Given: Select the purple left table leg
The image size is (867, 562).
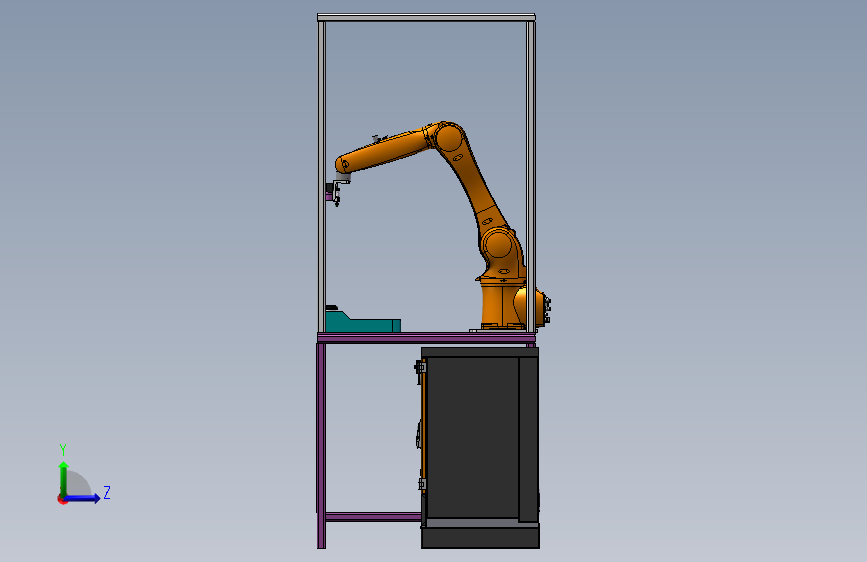Looking at the screenshot, I should (321, 445).
